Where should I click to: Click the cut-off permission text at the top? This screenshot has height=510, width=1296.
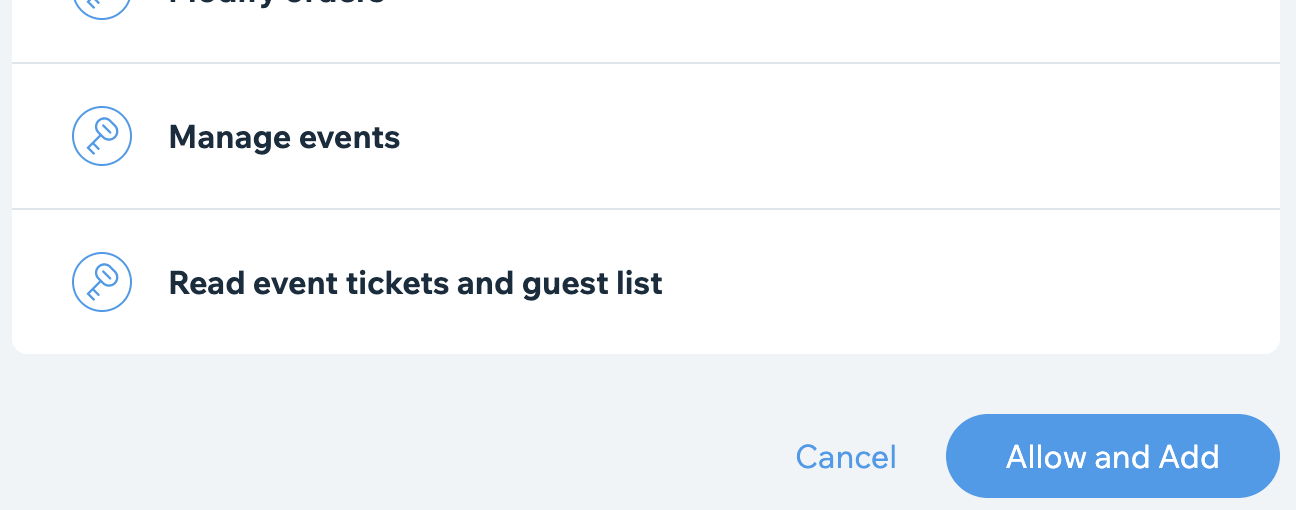pos(277,3)
